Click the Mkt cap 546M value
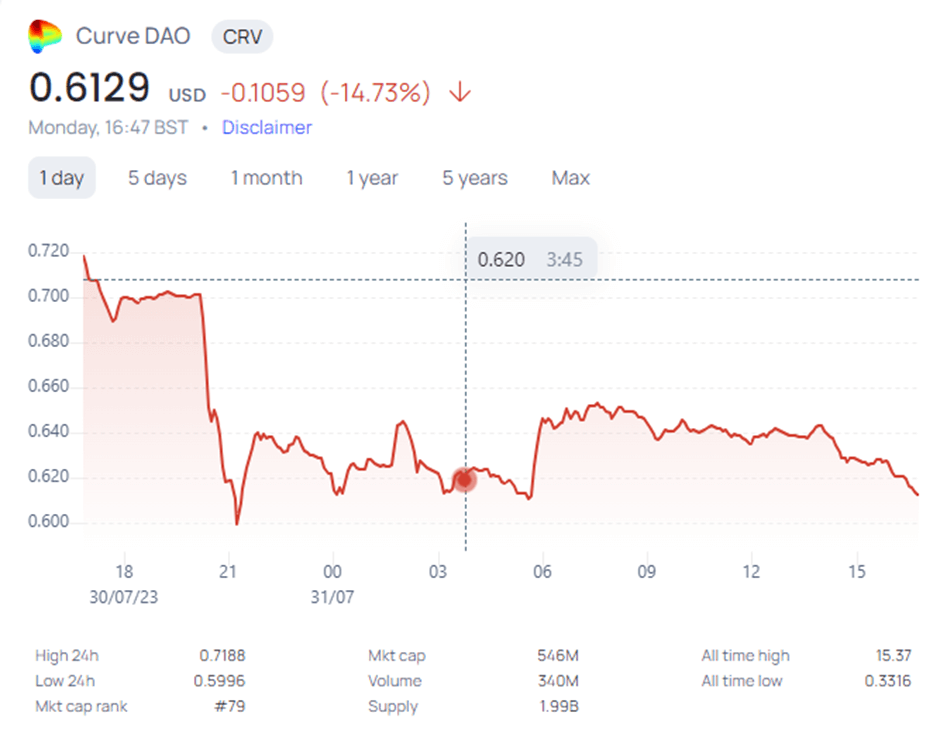Screen dimensions: 940x737 coord(558,655)
